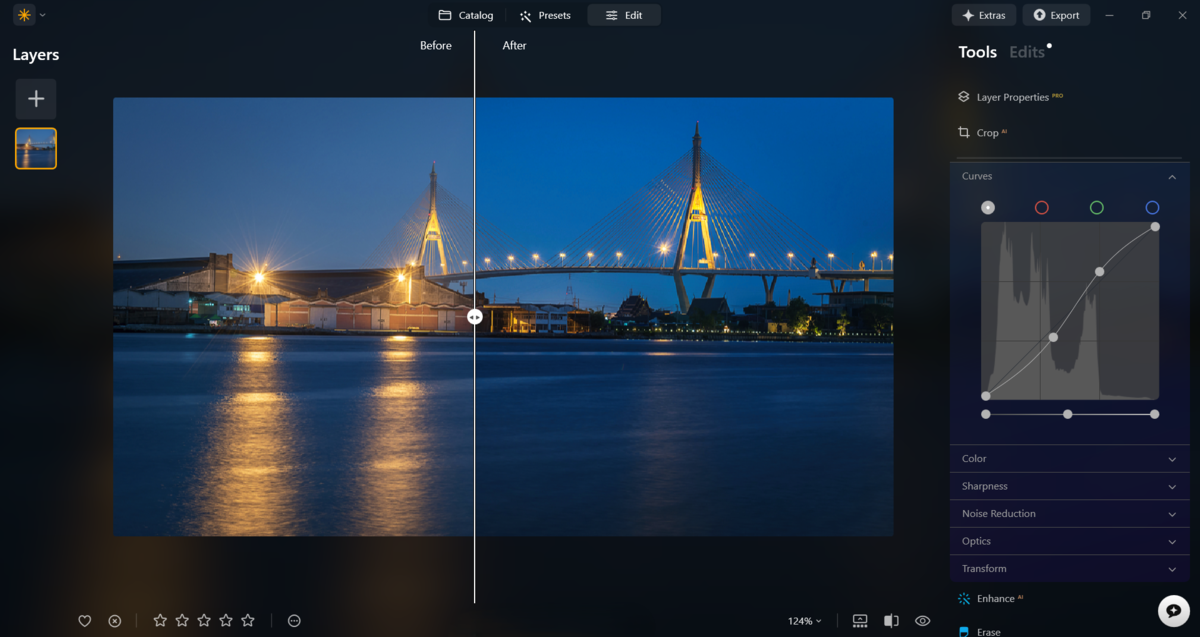Toggle the before/after compare icon

click(x=890, y=620)
